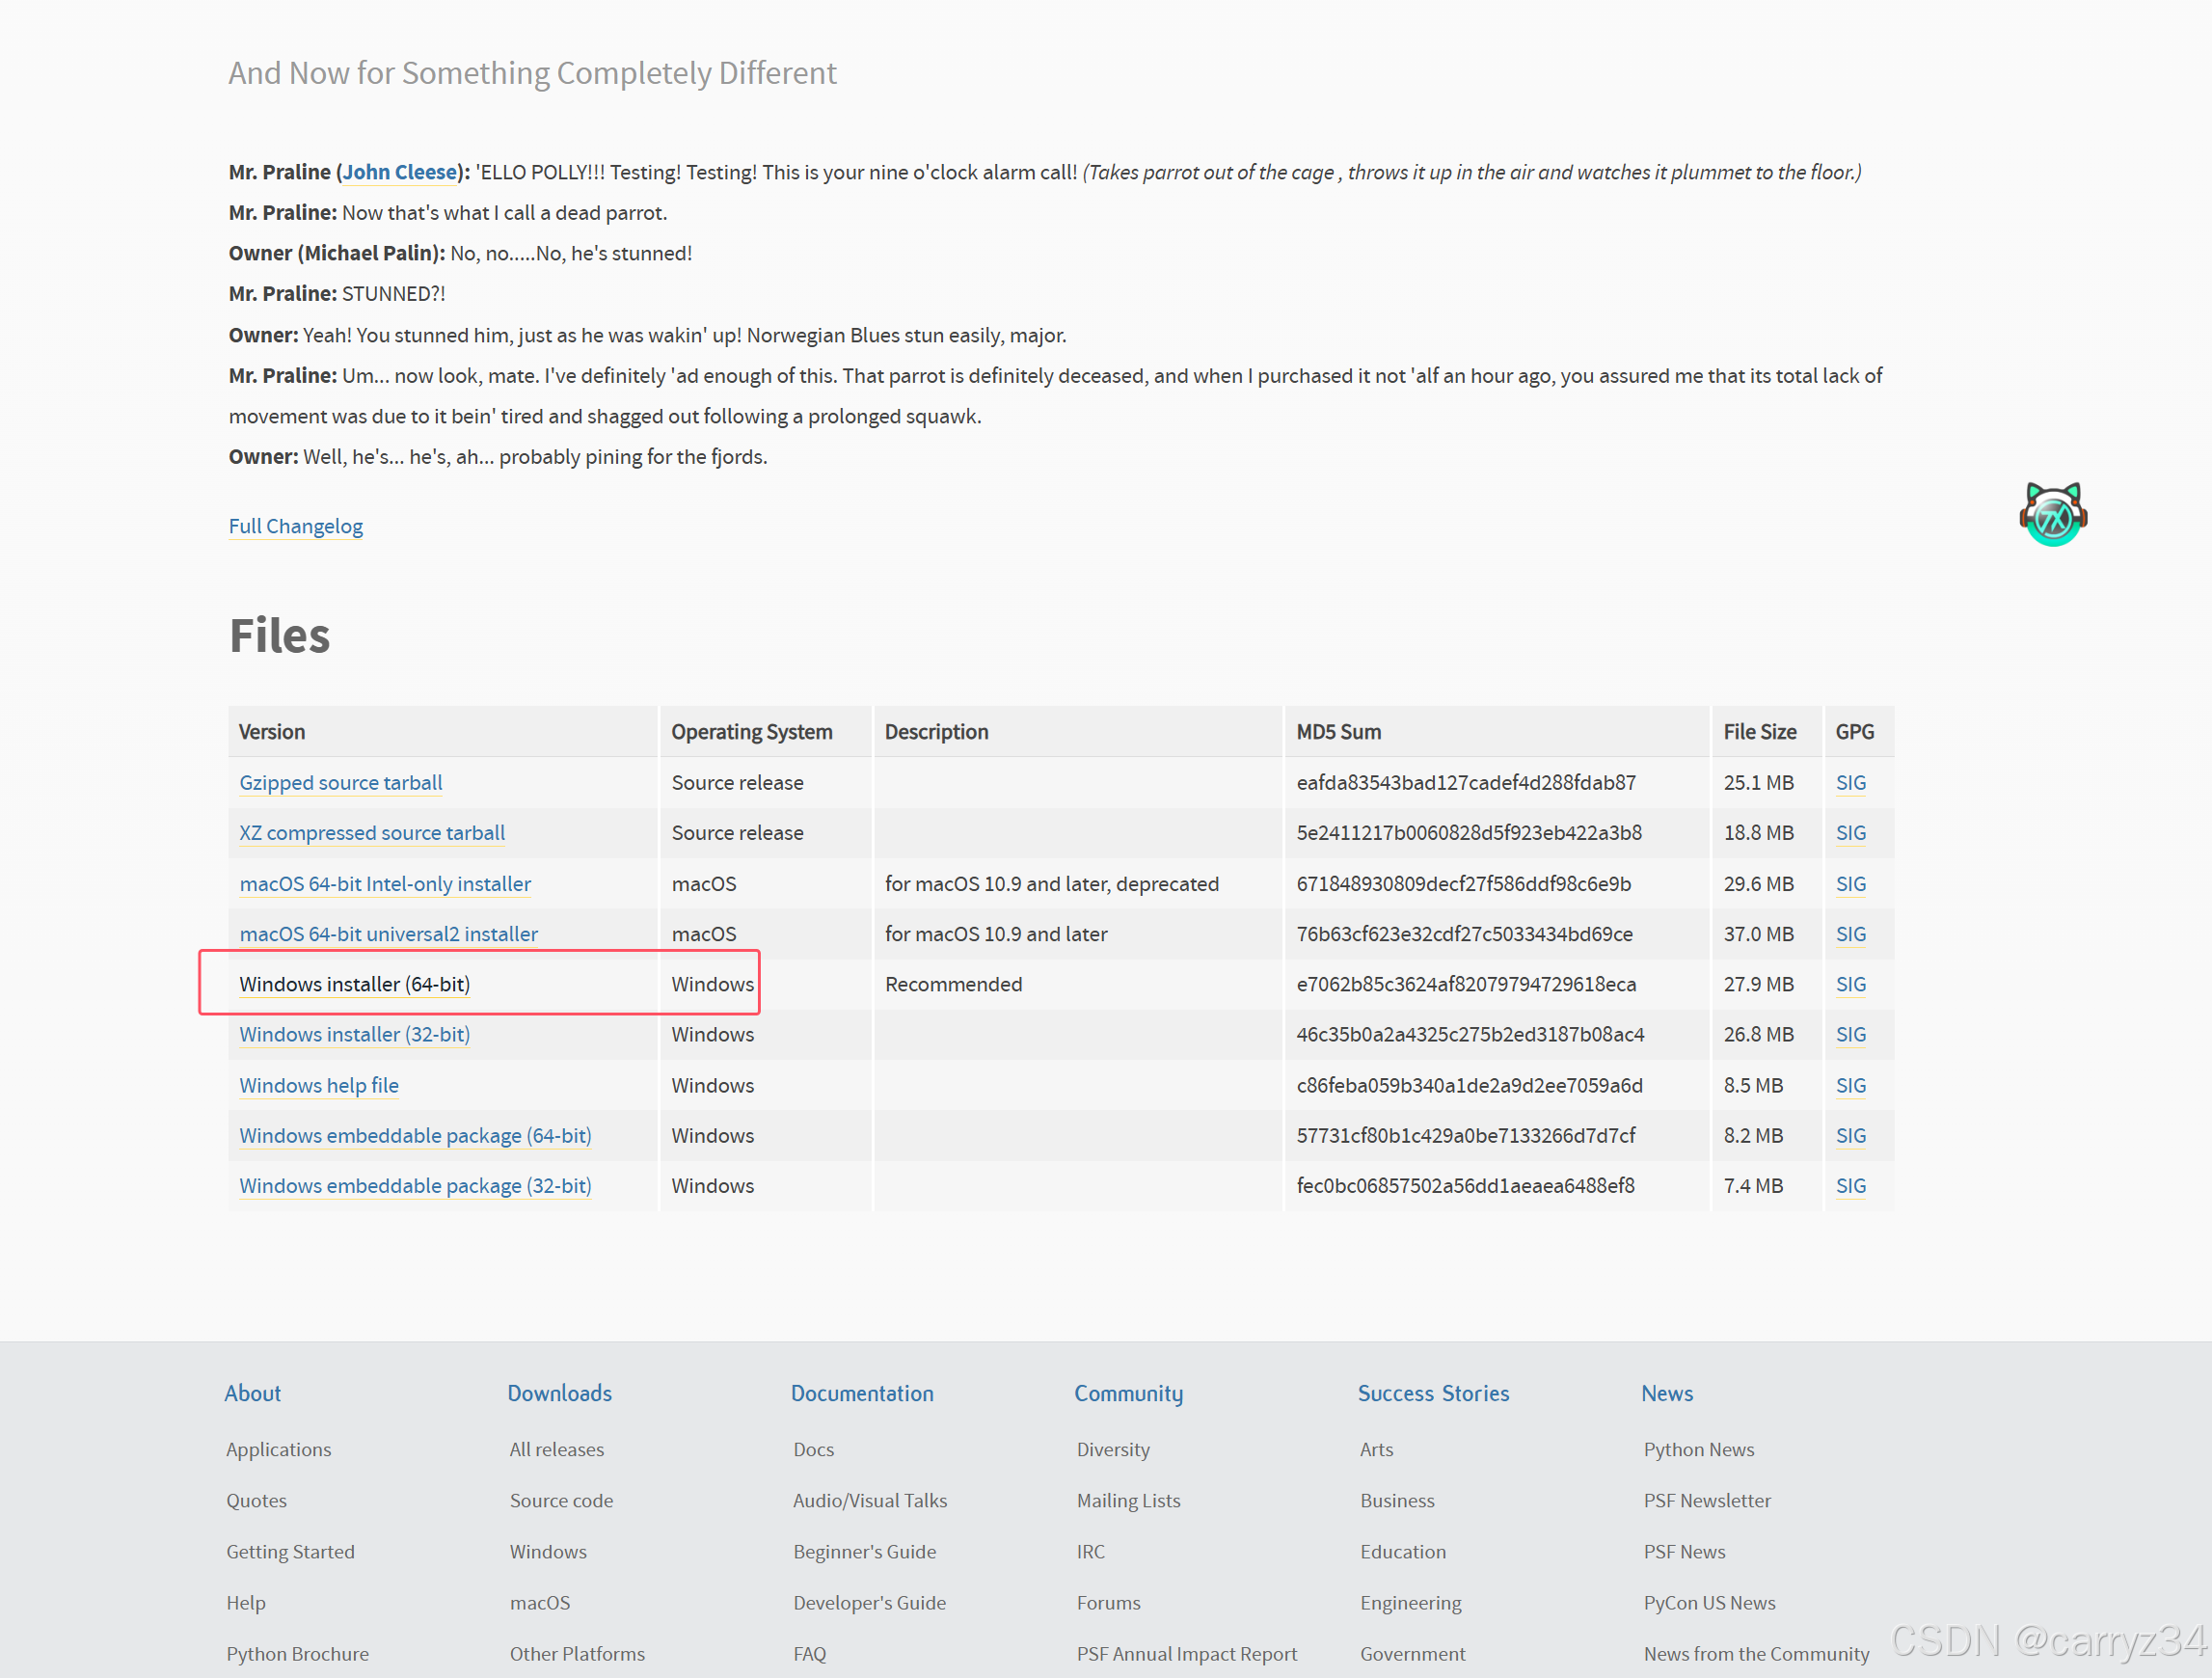Open SIG link for Windows embeddable 32-bit

pos(1850,1185)
